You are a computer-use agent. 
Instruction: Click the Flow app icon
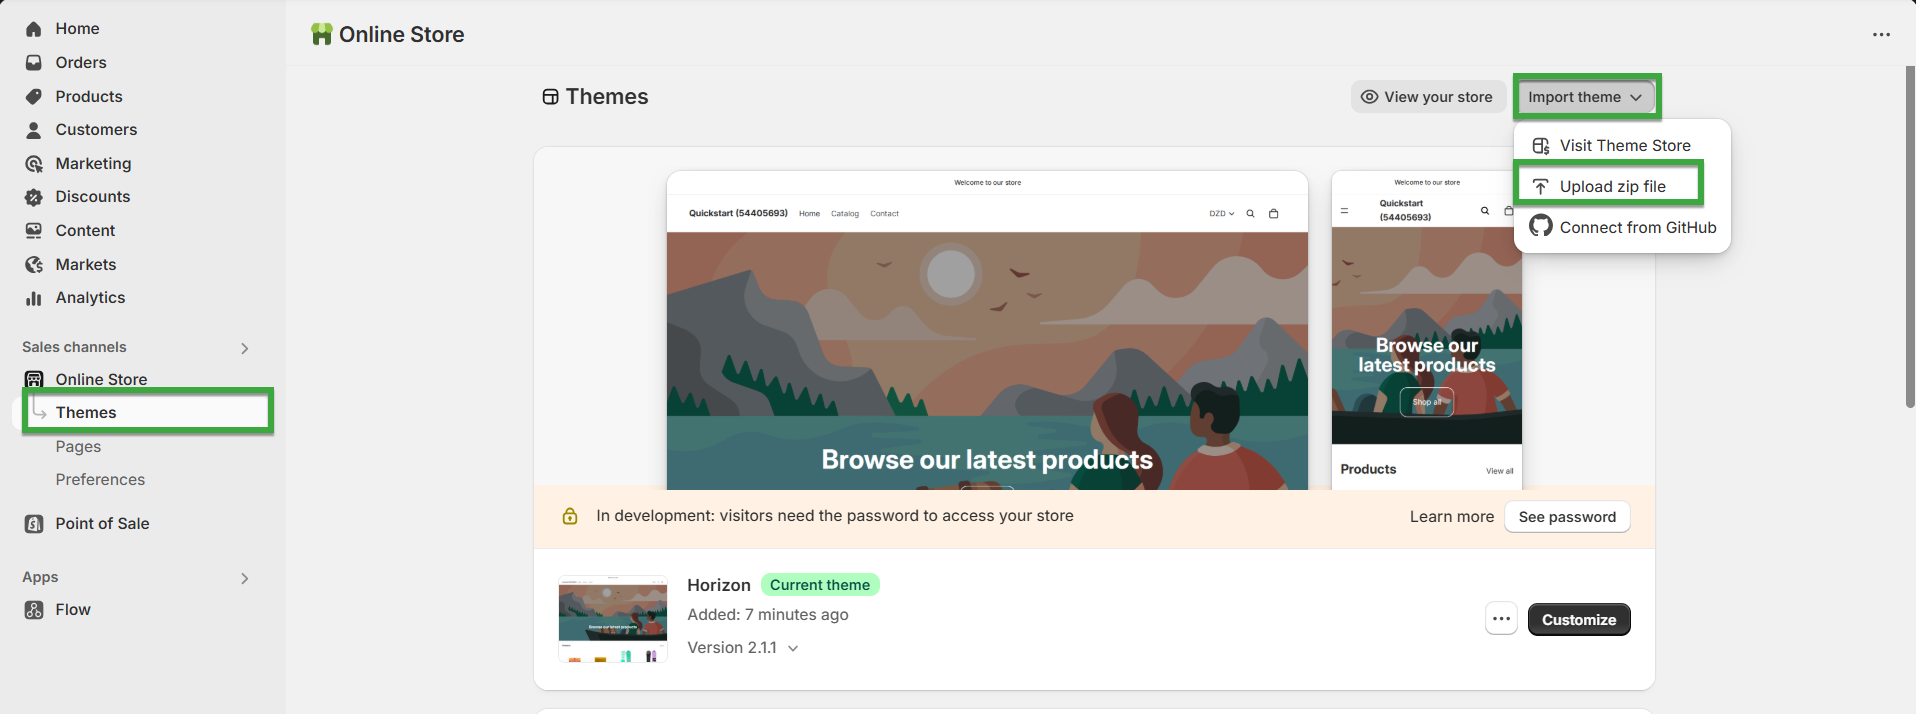point(34,610)
